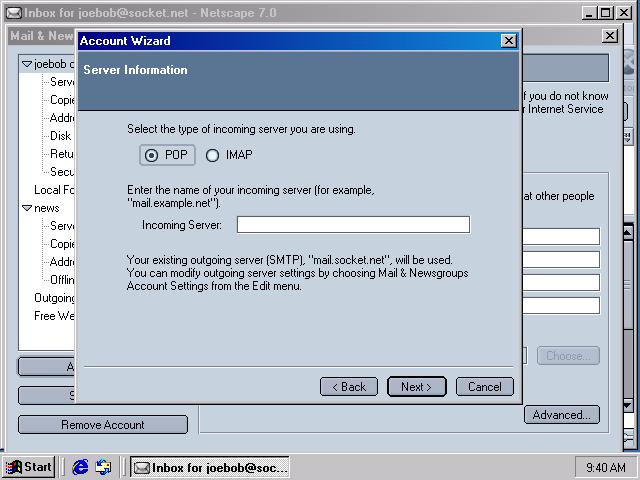The image size is (640, 480).
Task: Select Security item under joebob account
Action: [62, 172]
